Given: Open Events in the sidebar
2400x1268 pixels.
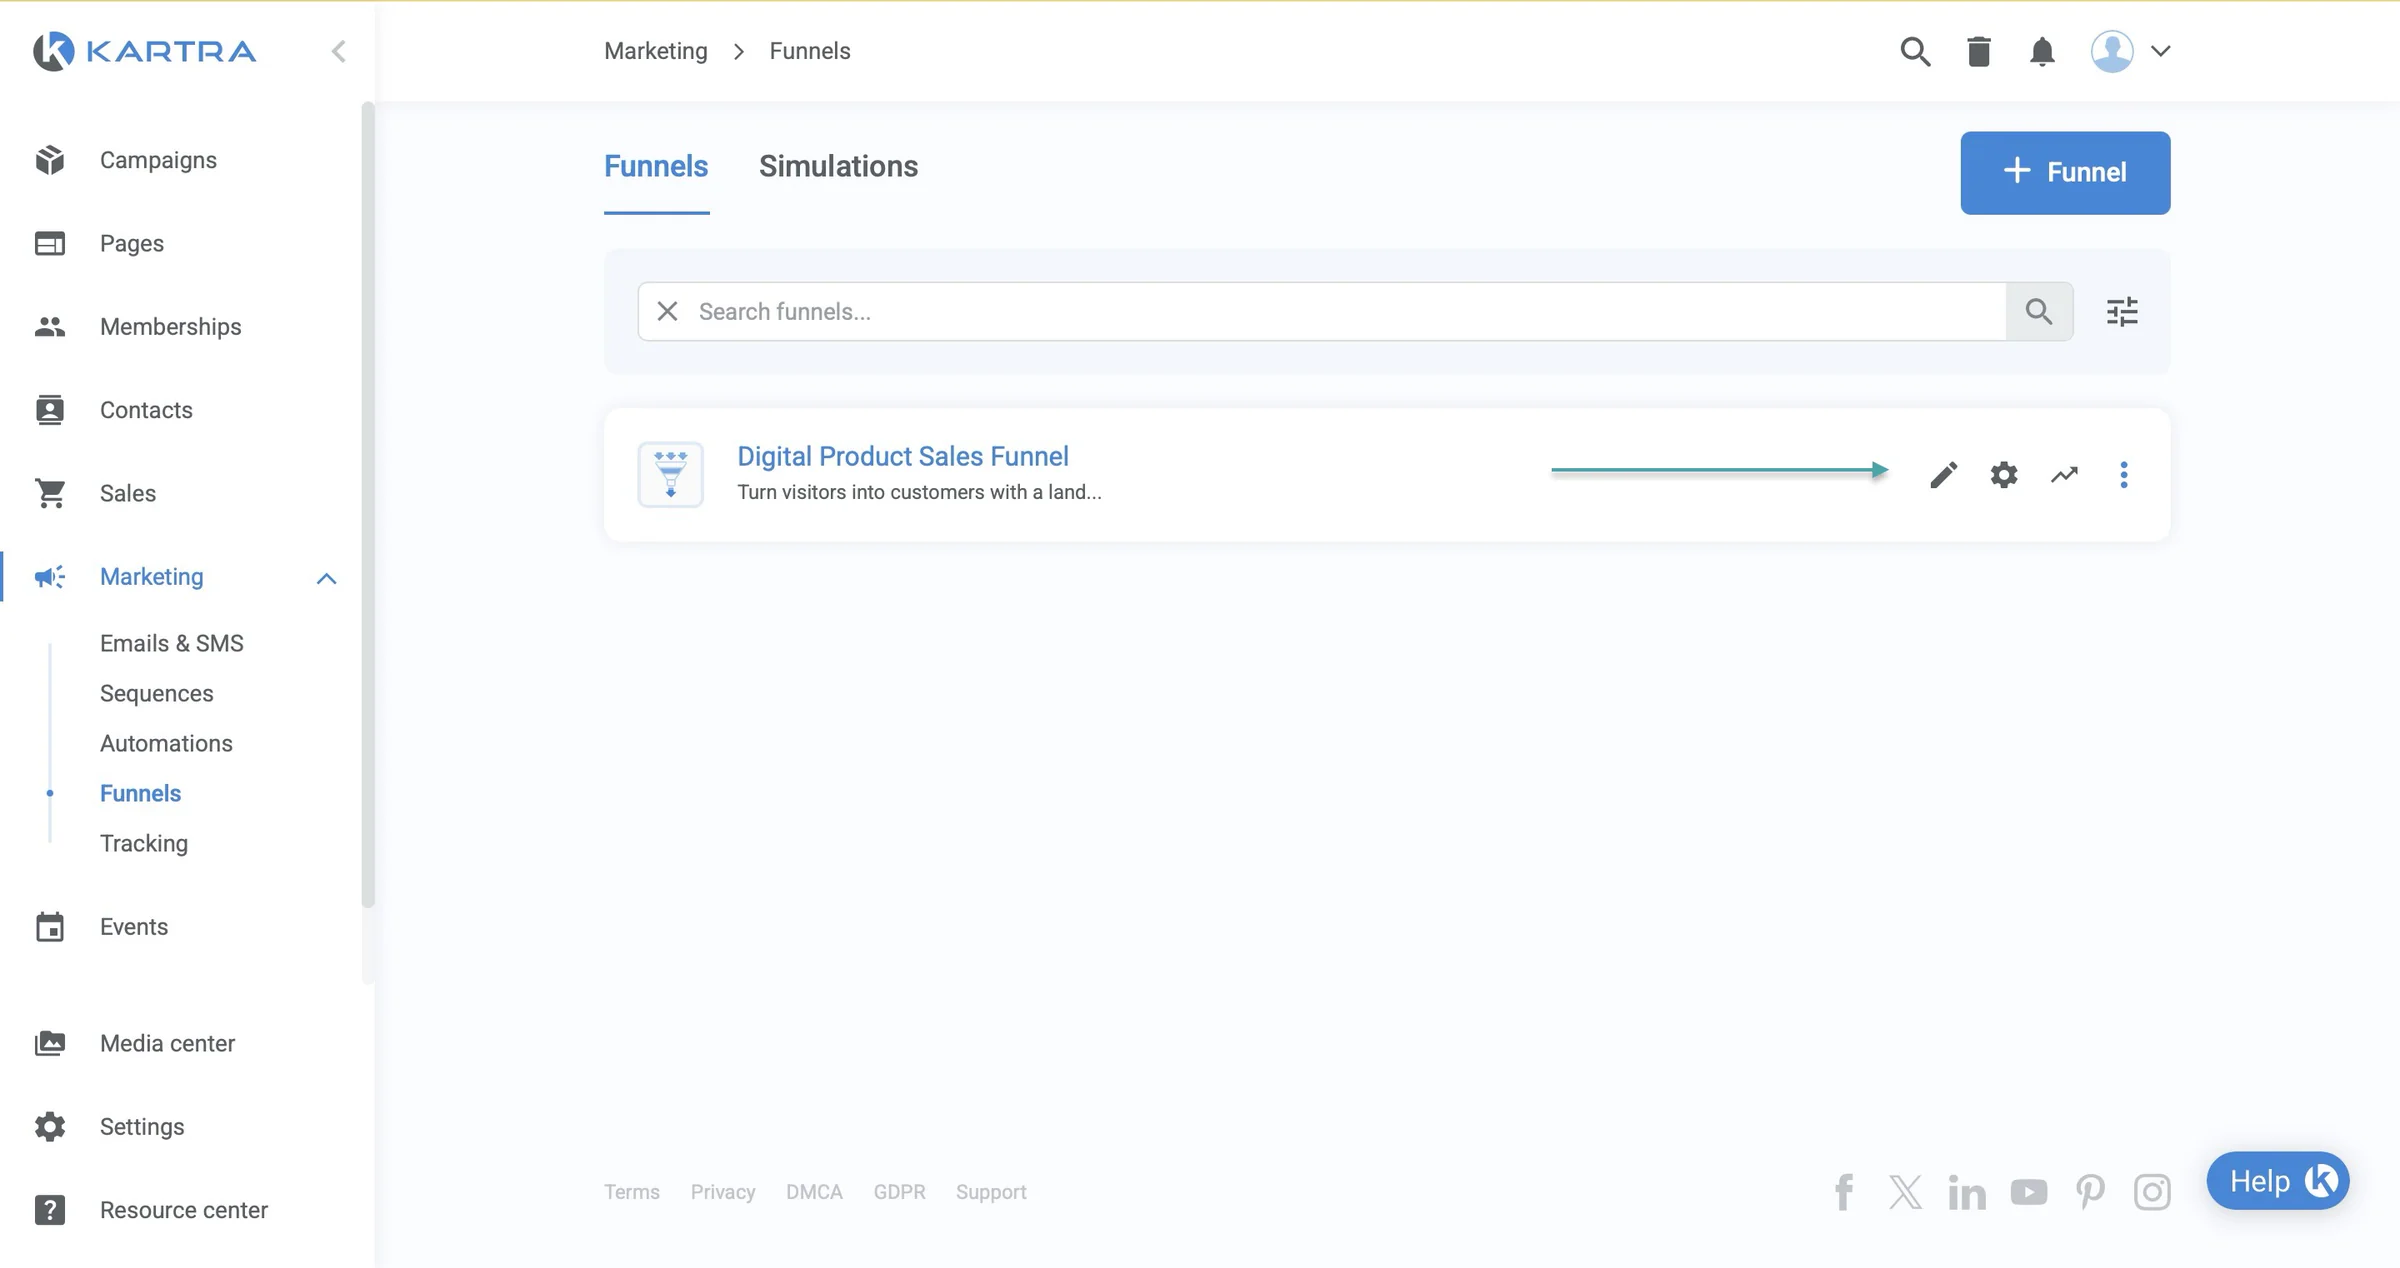Looking at the screenshot, I should pos(134,927).
